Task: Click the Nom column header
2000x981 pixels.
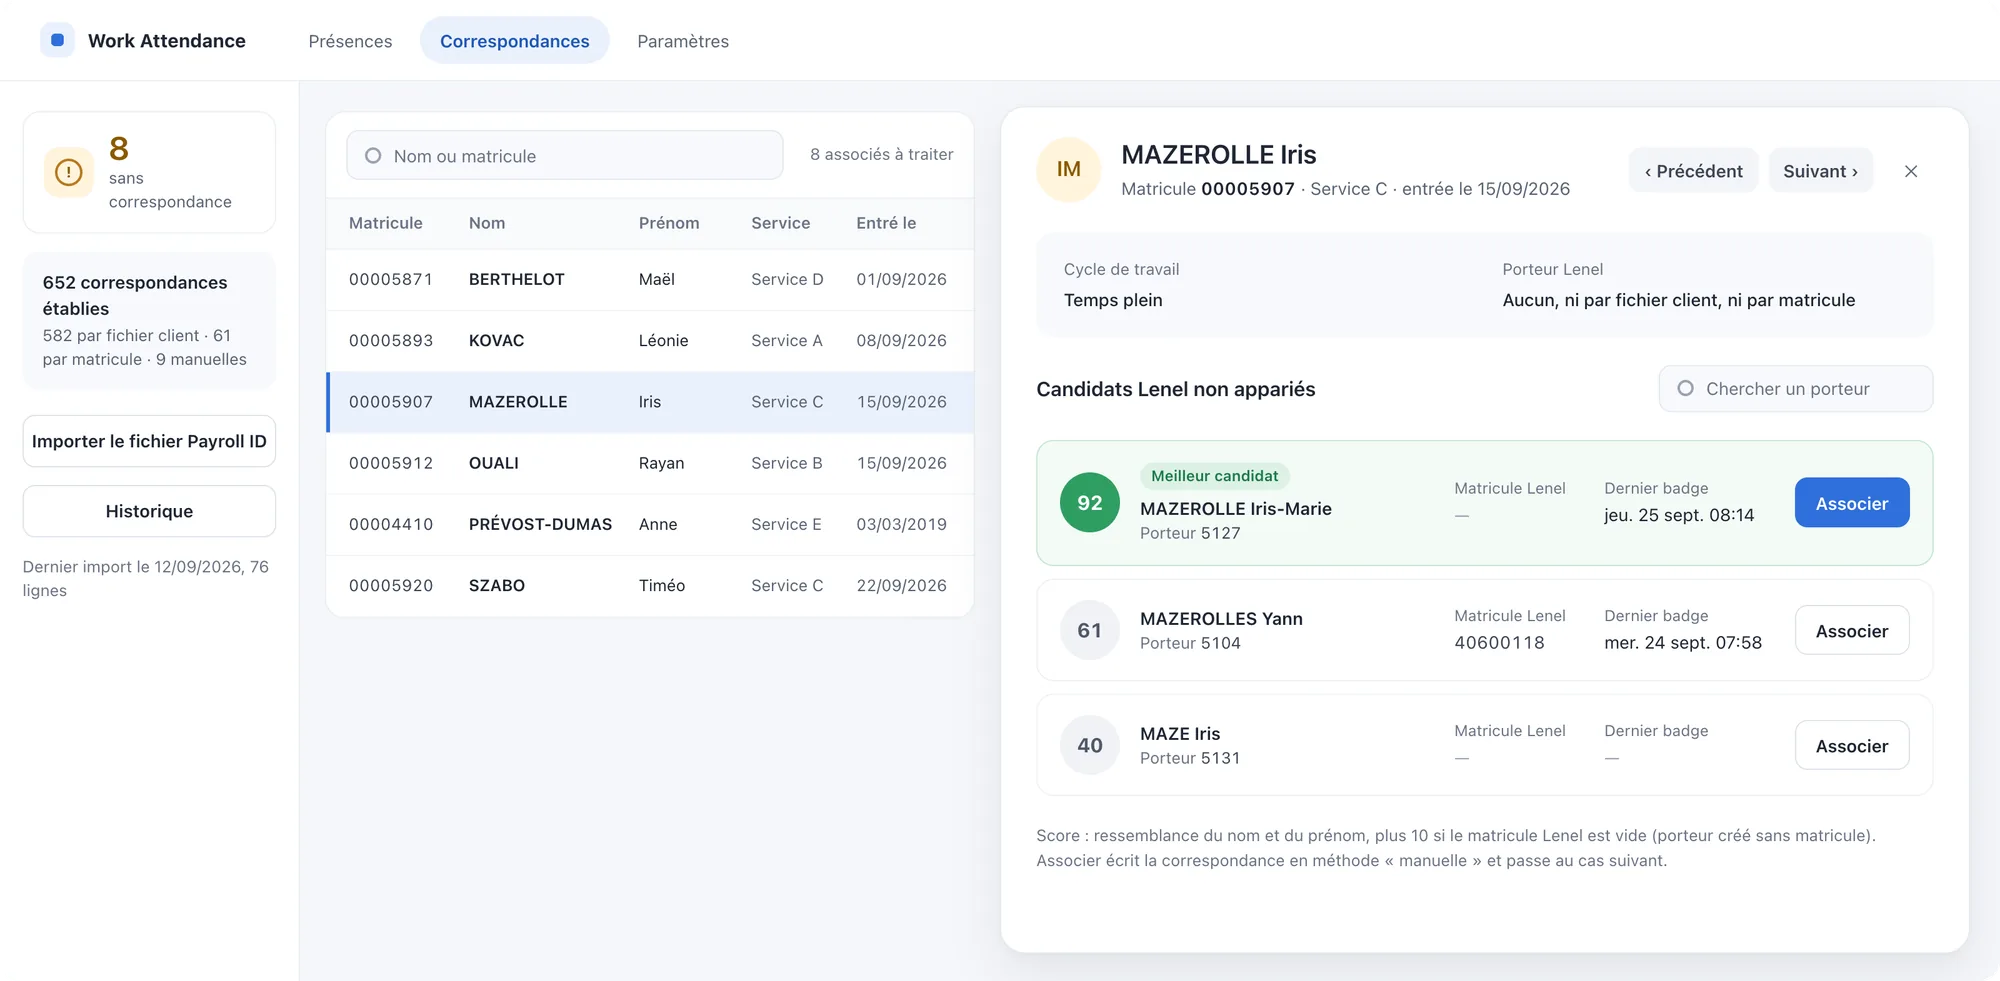Action: 487,223
